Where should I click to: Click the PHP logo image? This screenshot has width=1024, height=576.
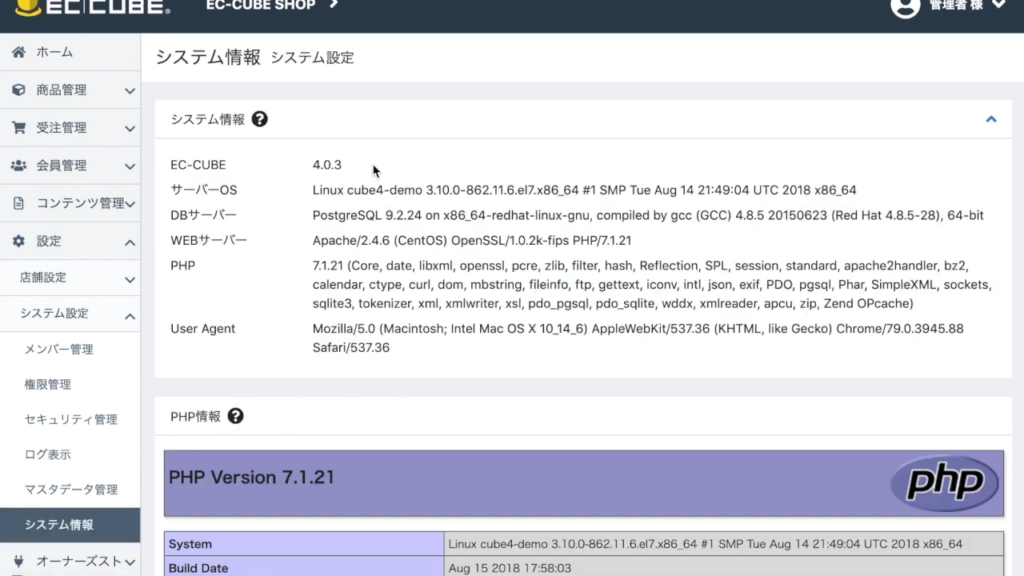click(x=944, y=482)
